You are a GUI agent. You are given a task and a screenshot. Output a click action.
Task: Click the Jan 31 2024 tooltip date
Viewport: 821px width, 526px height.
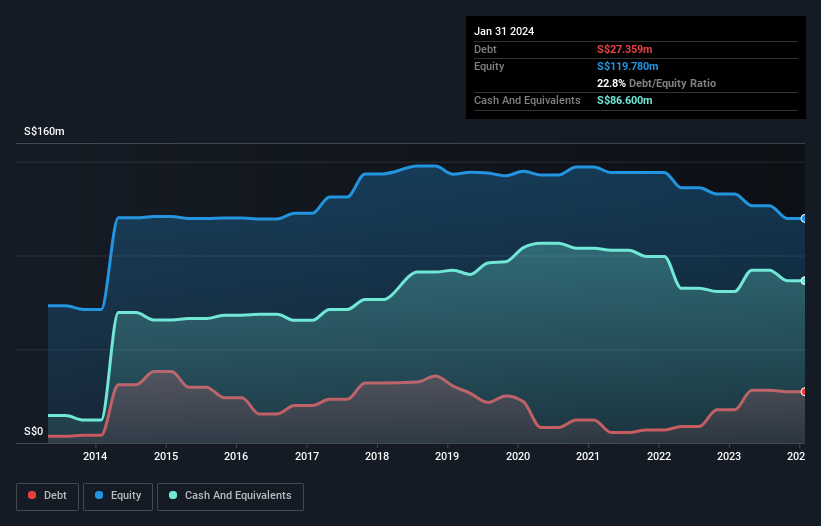point(504,31)
